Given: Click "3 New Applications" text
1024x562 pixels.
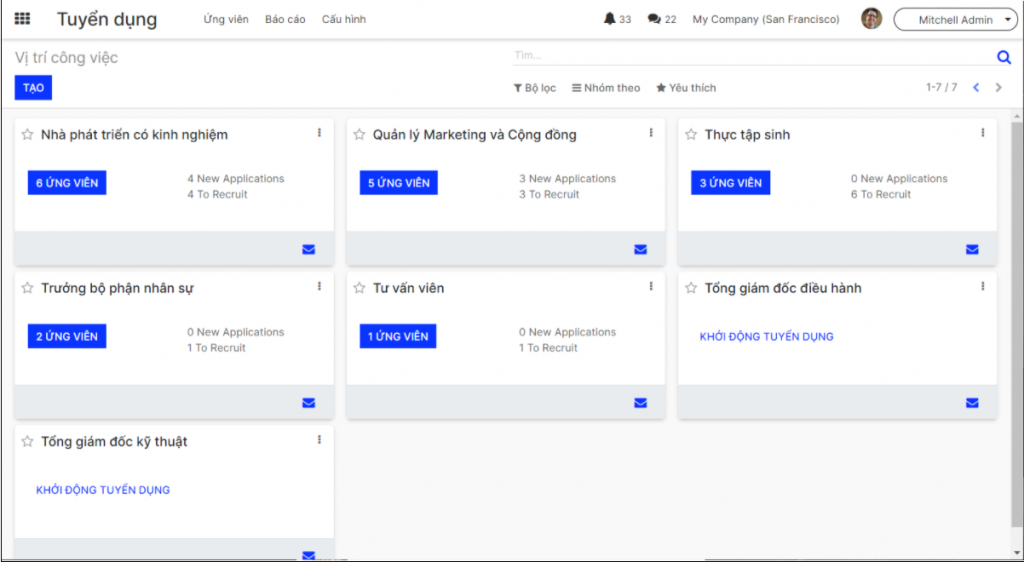Looking at the screenshot, I should 568,178.
